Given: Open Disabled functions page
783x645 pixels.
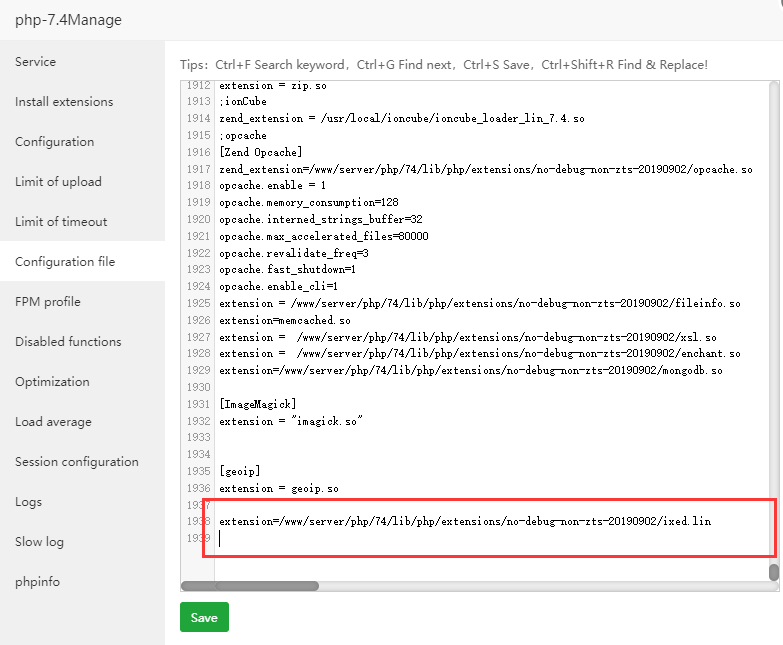Looking at the screenshot, I should tap(68, 342).
